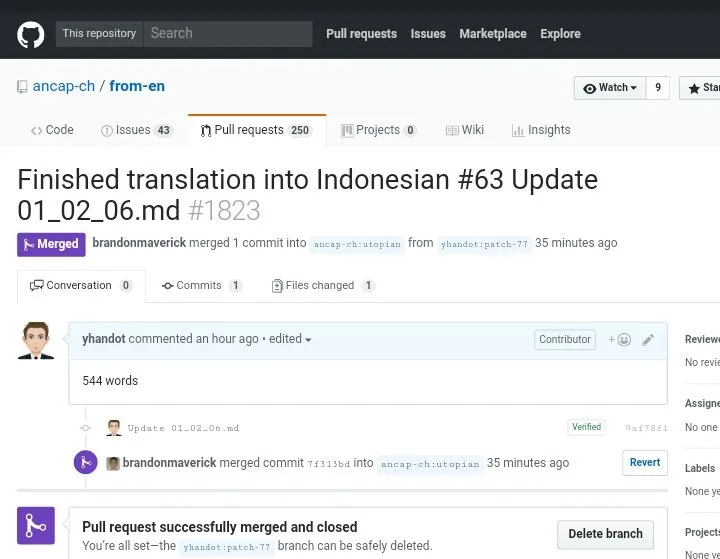Open the Wiki tab
This screenshot has width=720, height=559.
click(465, 130)
